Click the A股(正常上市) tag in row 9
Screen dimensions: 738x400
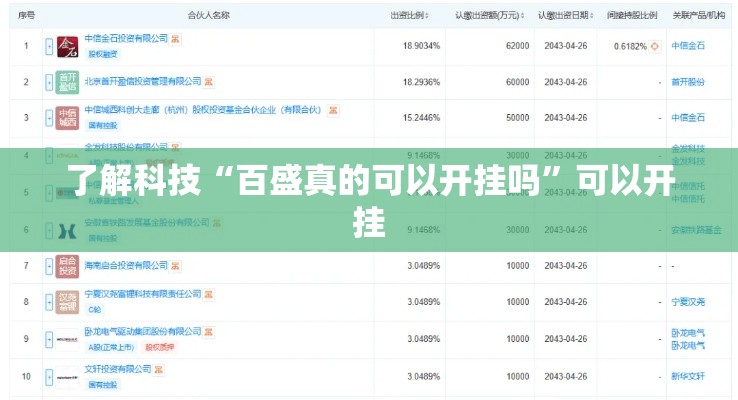pos(111,347)
